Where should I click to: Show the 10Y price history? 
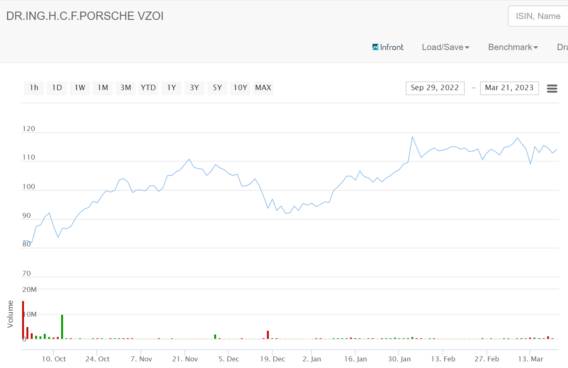click(x=240, y=88)
